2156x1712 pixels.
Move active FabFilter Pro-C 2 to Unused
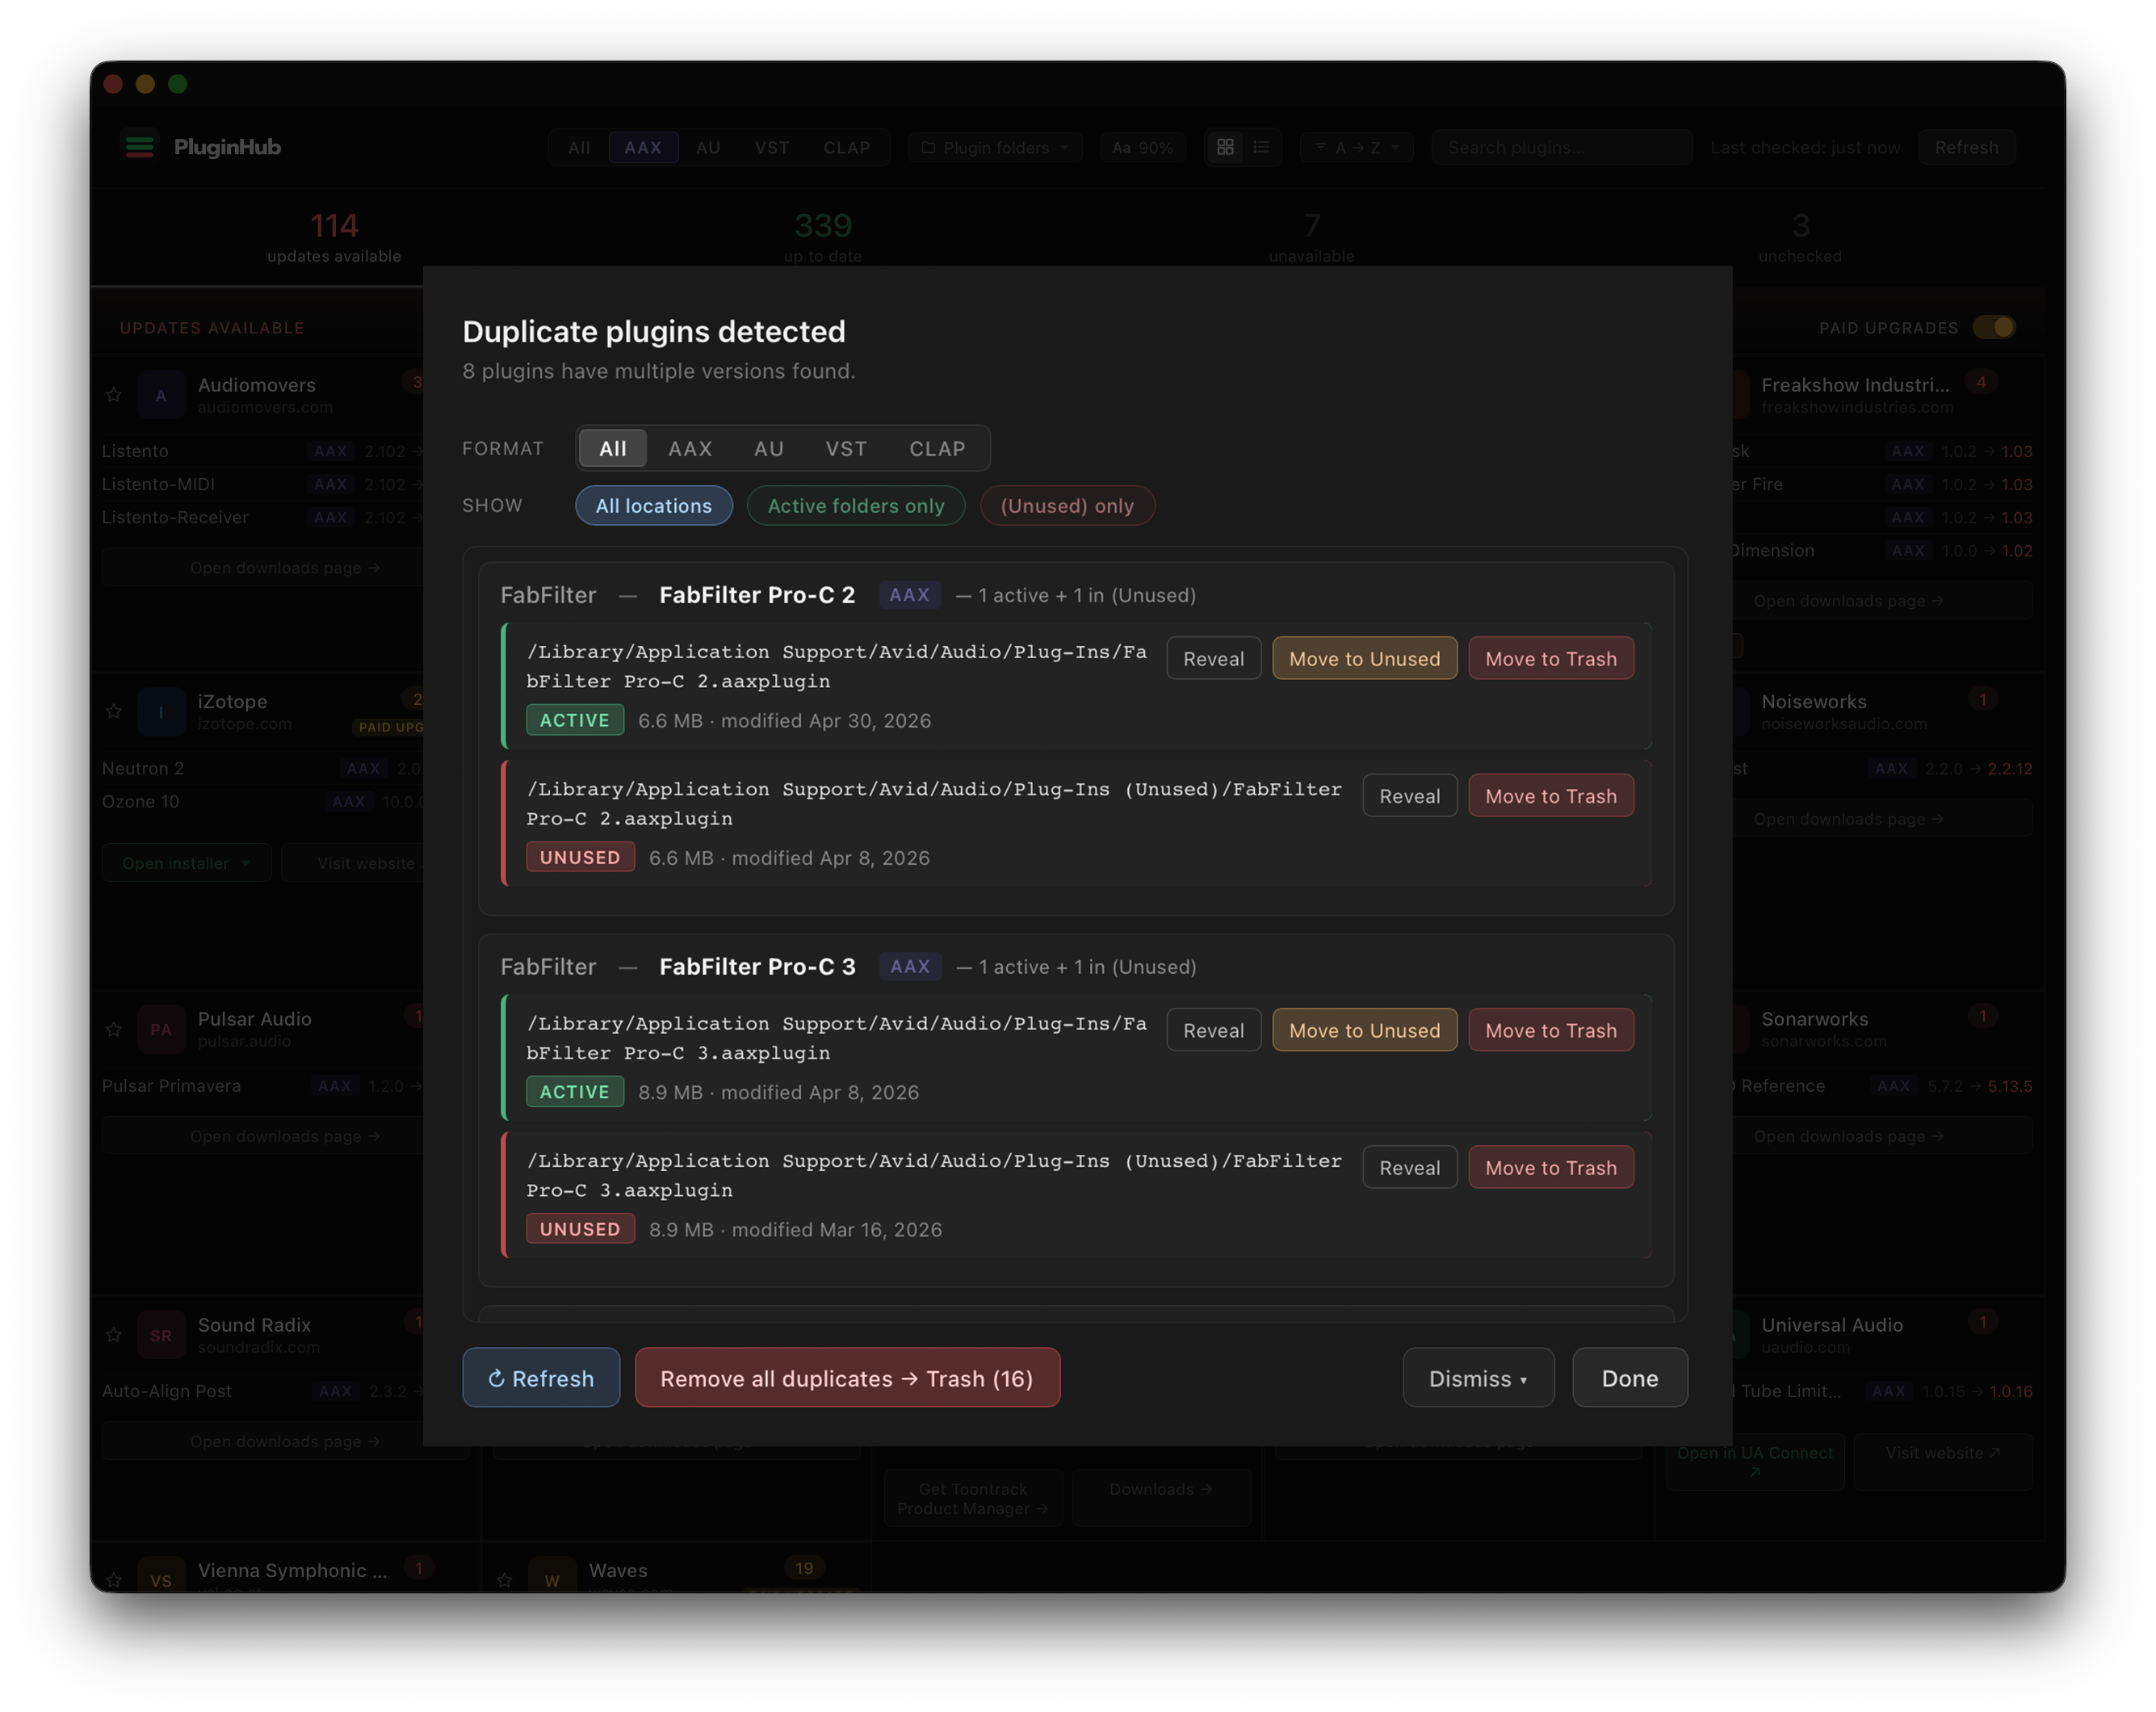point(1364,658)
